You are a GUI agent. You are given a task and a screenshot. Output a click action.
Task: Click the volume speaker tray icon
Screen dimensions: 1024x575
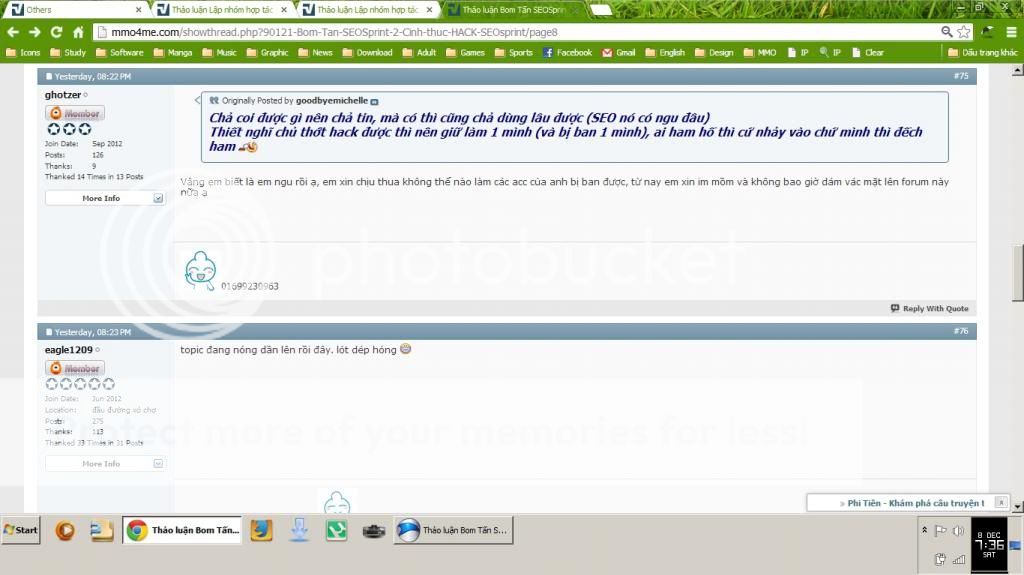[x=958, y=531]
